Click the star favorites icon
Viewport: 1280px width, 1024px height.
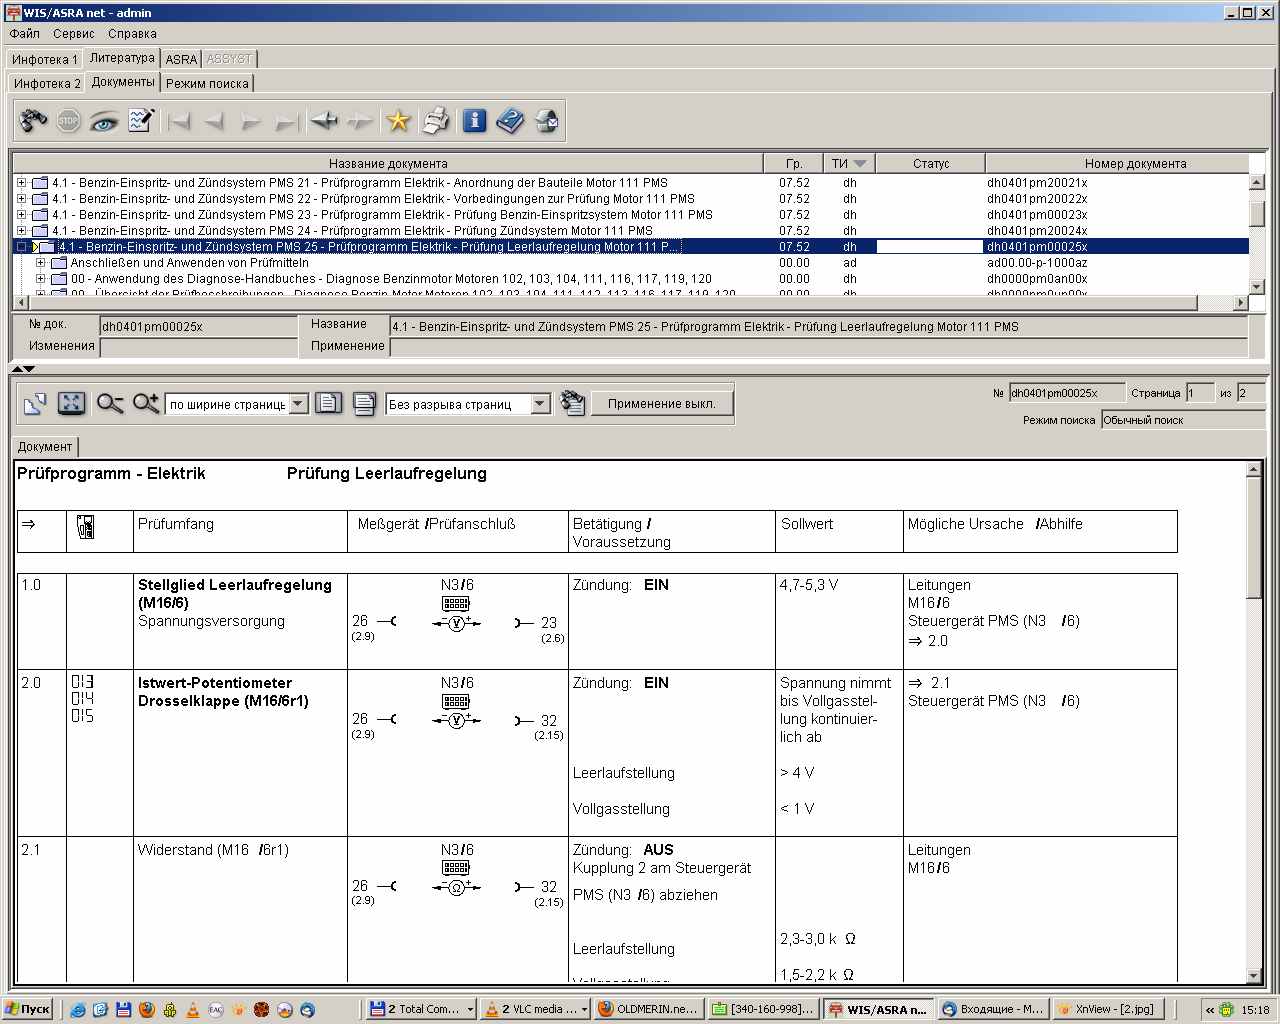click(x=398, y=121)
